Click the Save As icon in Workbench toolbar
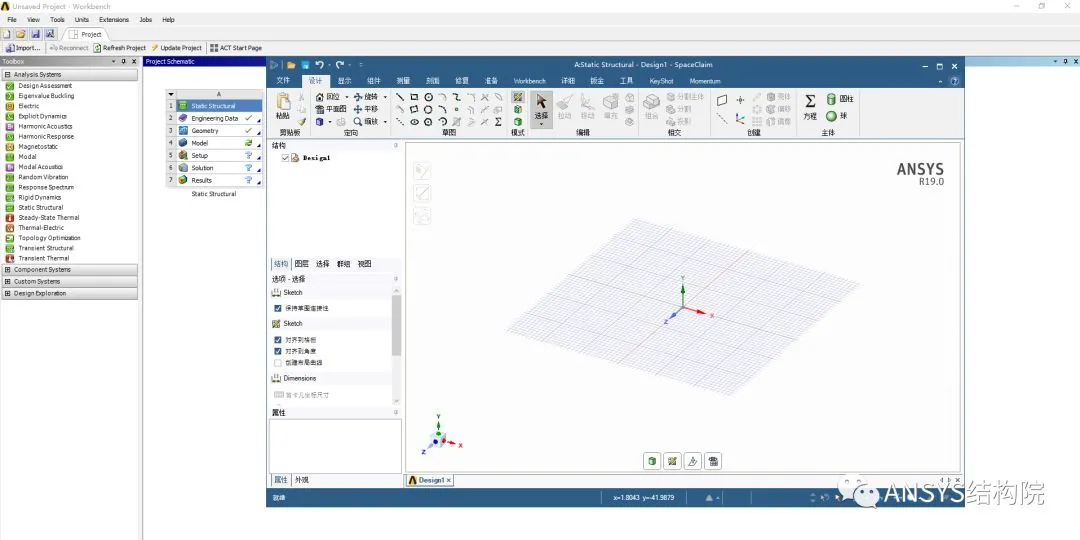Viewport: 1080px width, 540px height. (x=50, y=34)
